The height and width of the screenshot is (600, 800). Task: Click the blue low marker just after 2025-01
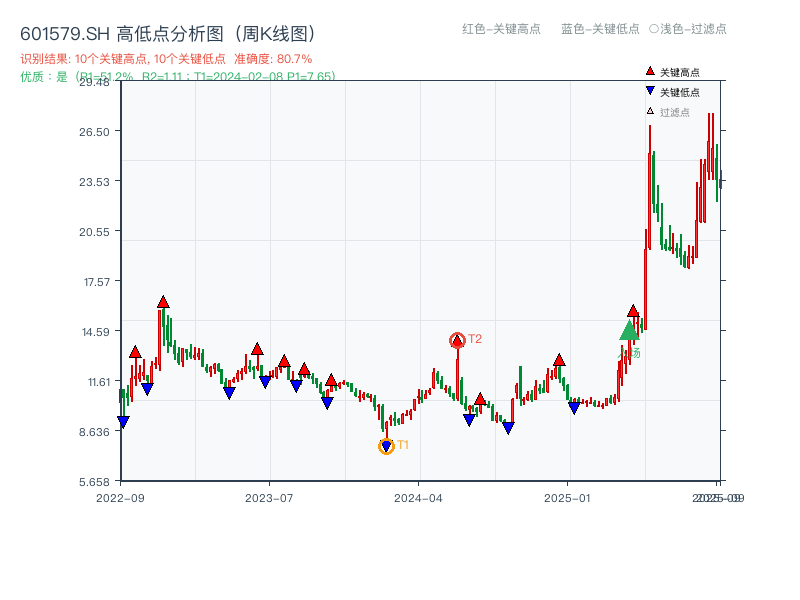point(574,407)
